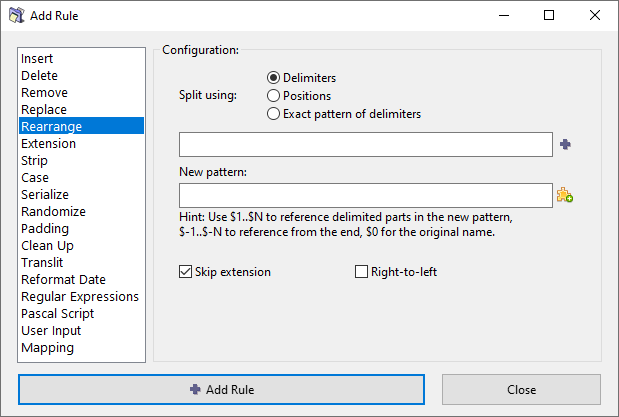The image size is (619, 417).
Task: Select the Delimiters radio button
Action: (x=273, y=78)
